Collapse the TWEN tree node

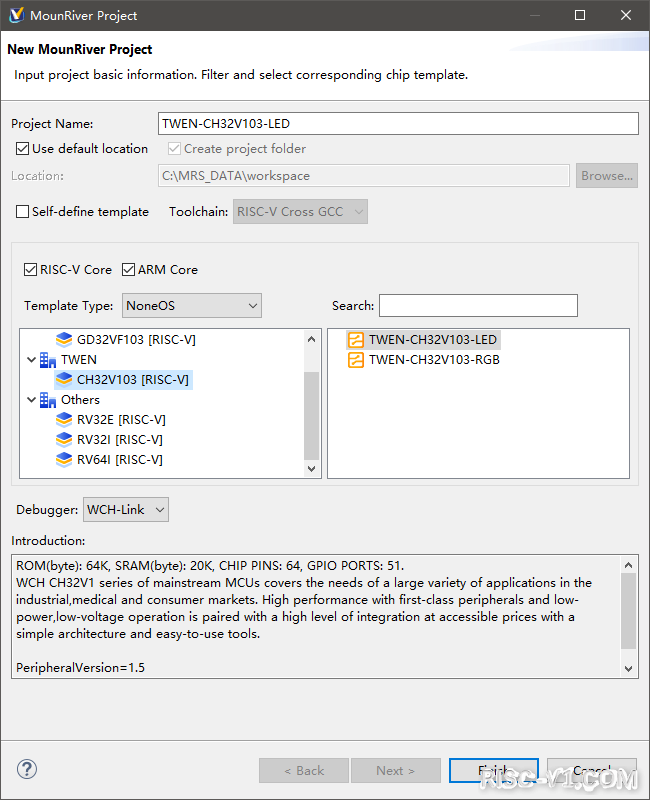[x=31, y=360]
